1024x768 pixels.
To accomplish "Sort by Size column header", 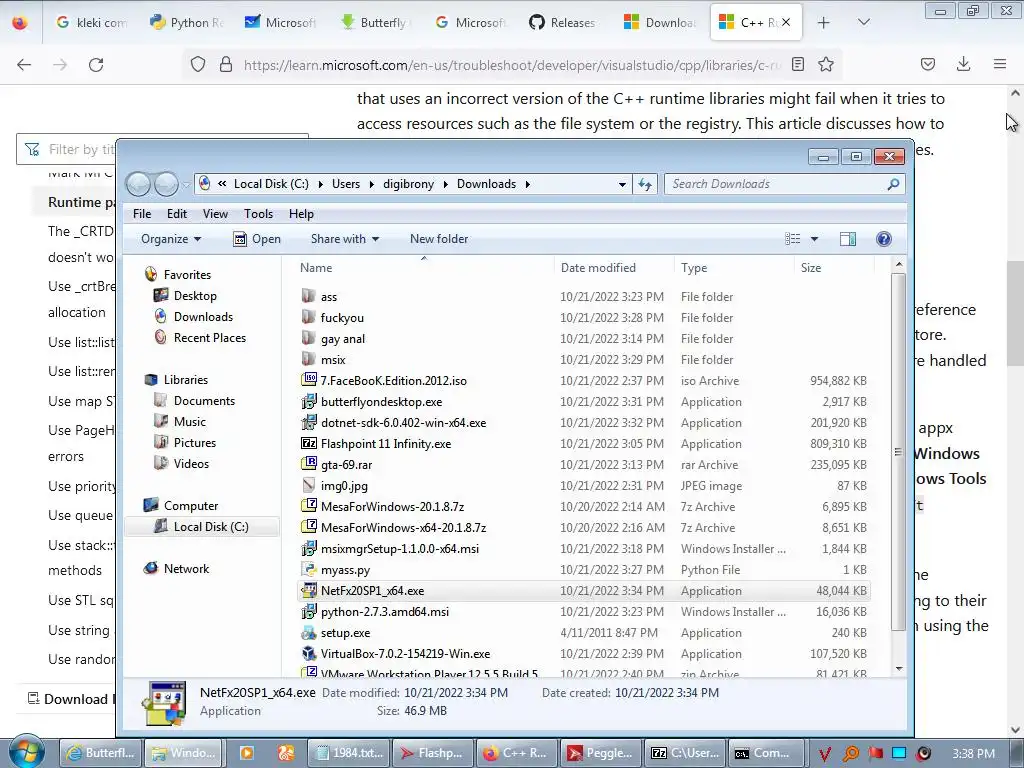I will tap(833, 268).
